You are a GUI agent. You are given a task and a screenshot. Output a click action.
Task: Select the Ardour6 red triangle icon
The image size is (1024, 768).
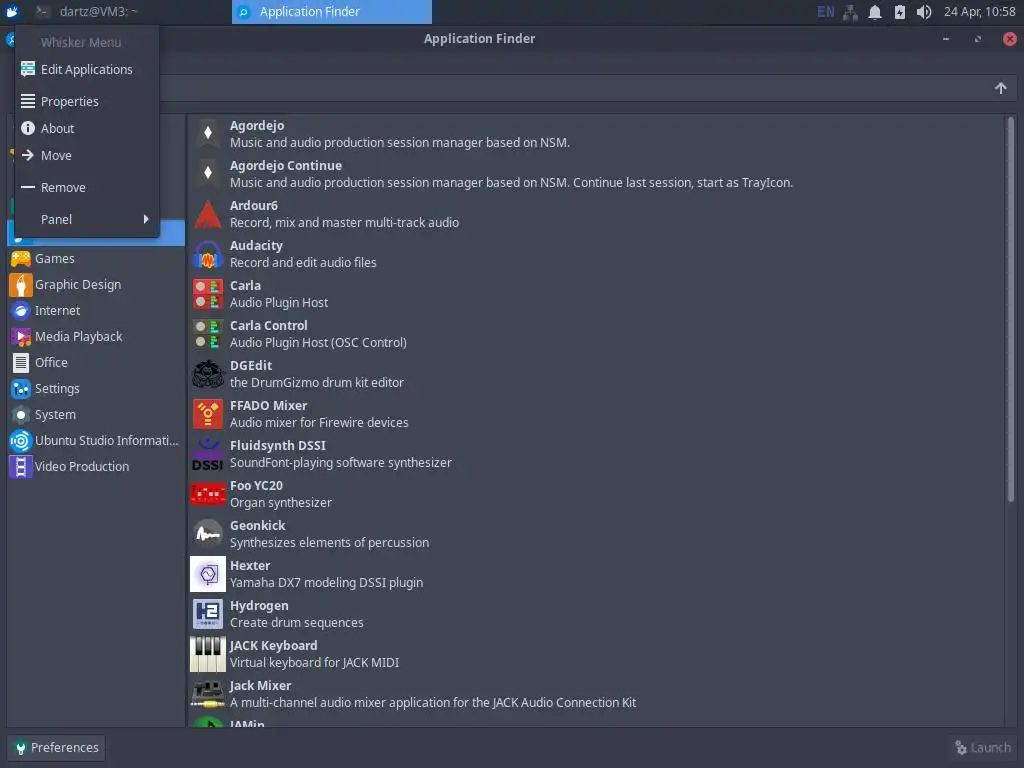point(208,214)
